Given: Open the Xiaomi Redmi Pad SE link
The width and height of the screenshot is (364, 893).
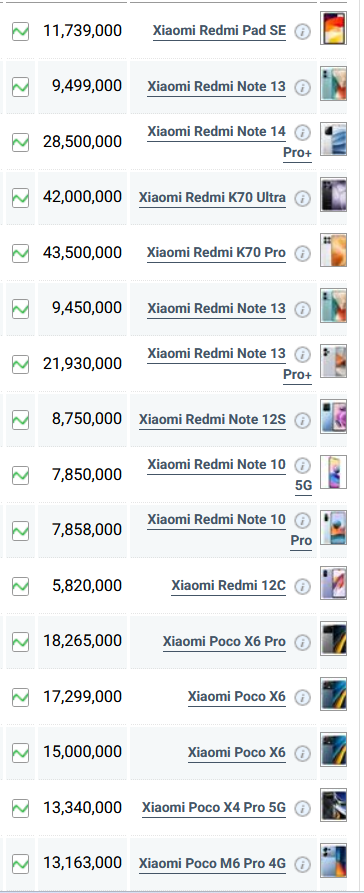Looking at the screenshot, I should tap(219, 31).
